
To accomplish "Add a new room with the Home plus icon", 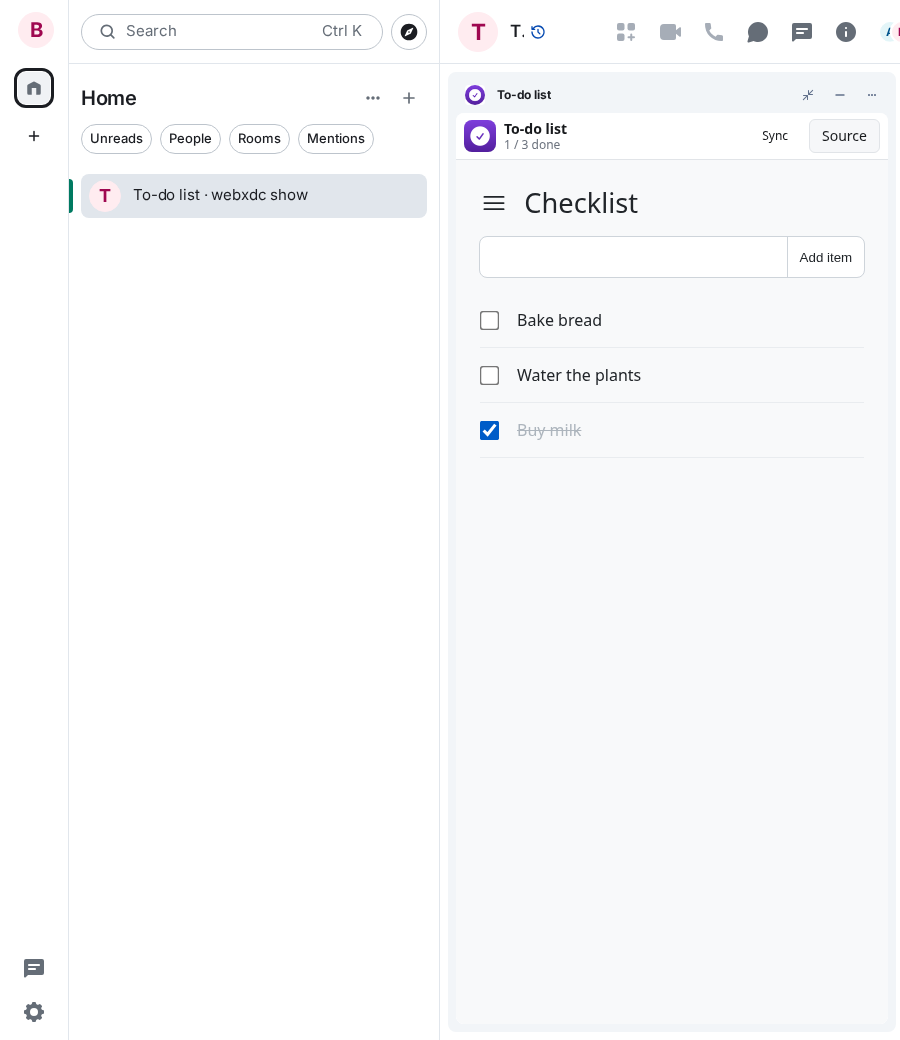I will (409, 98).
